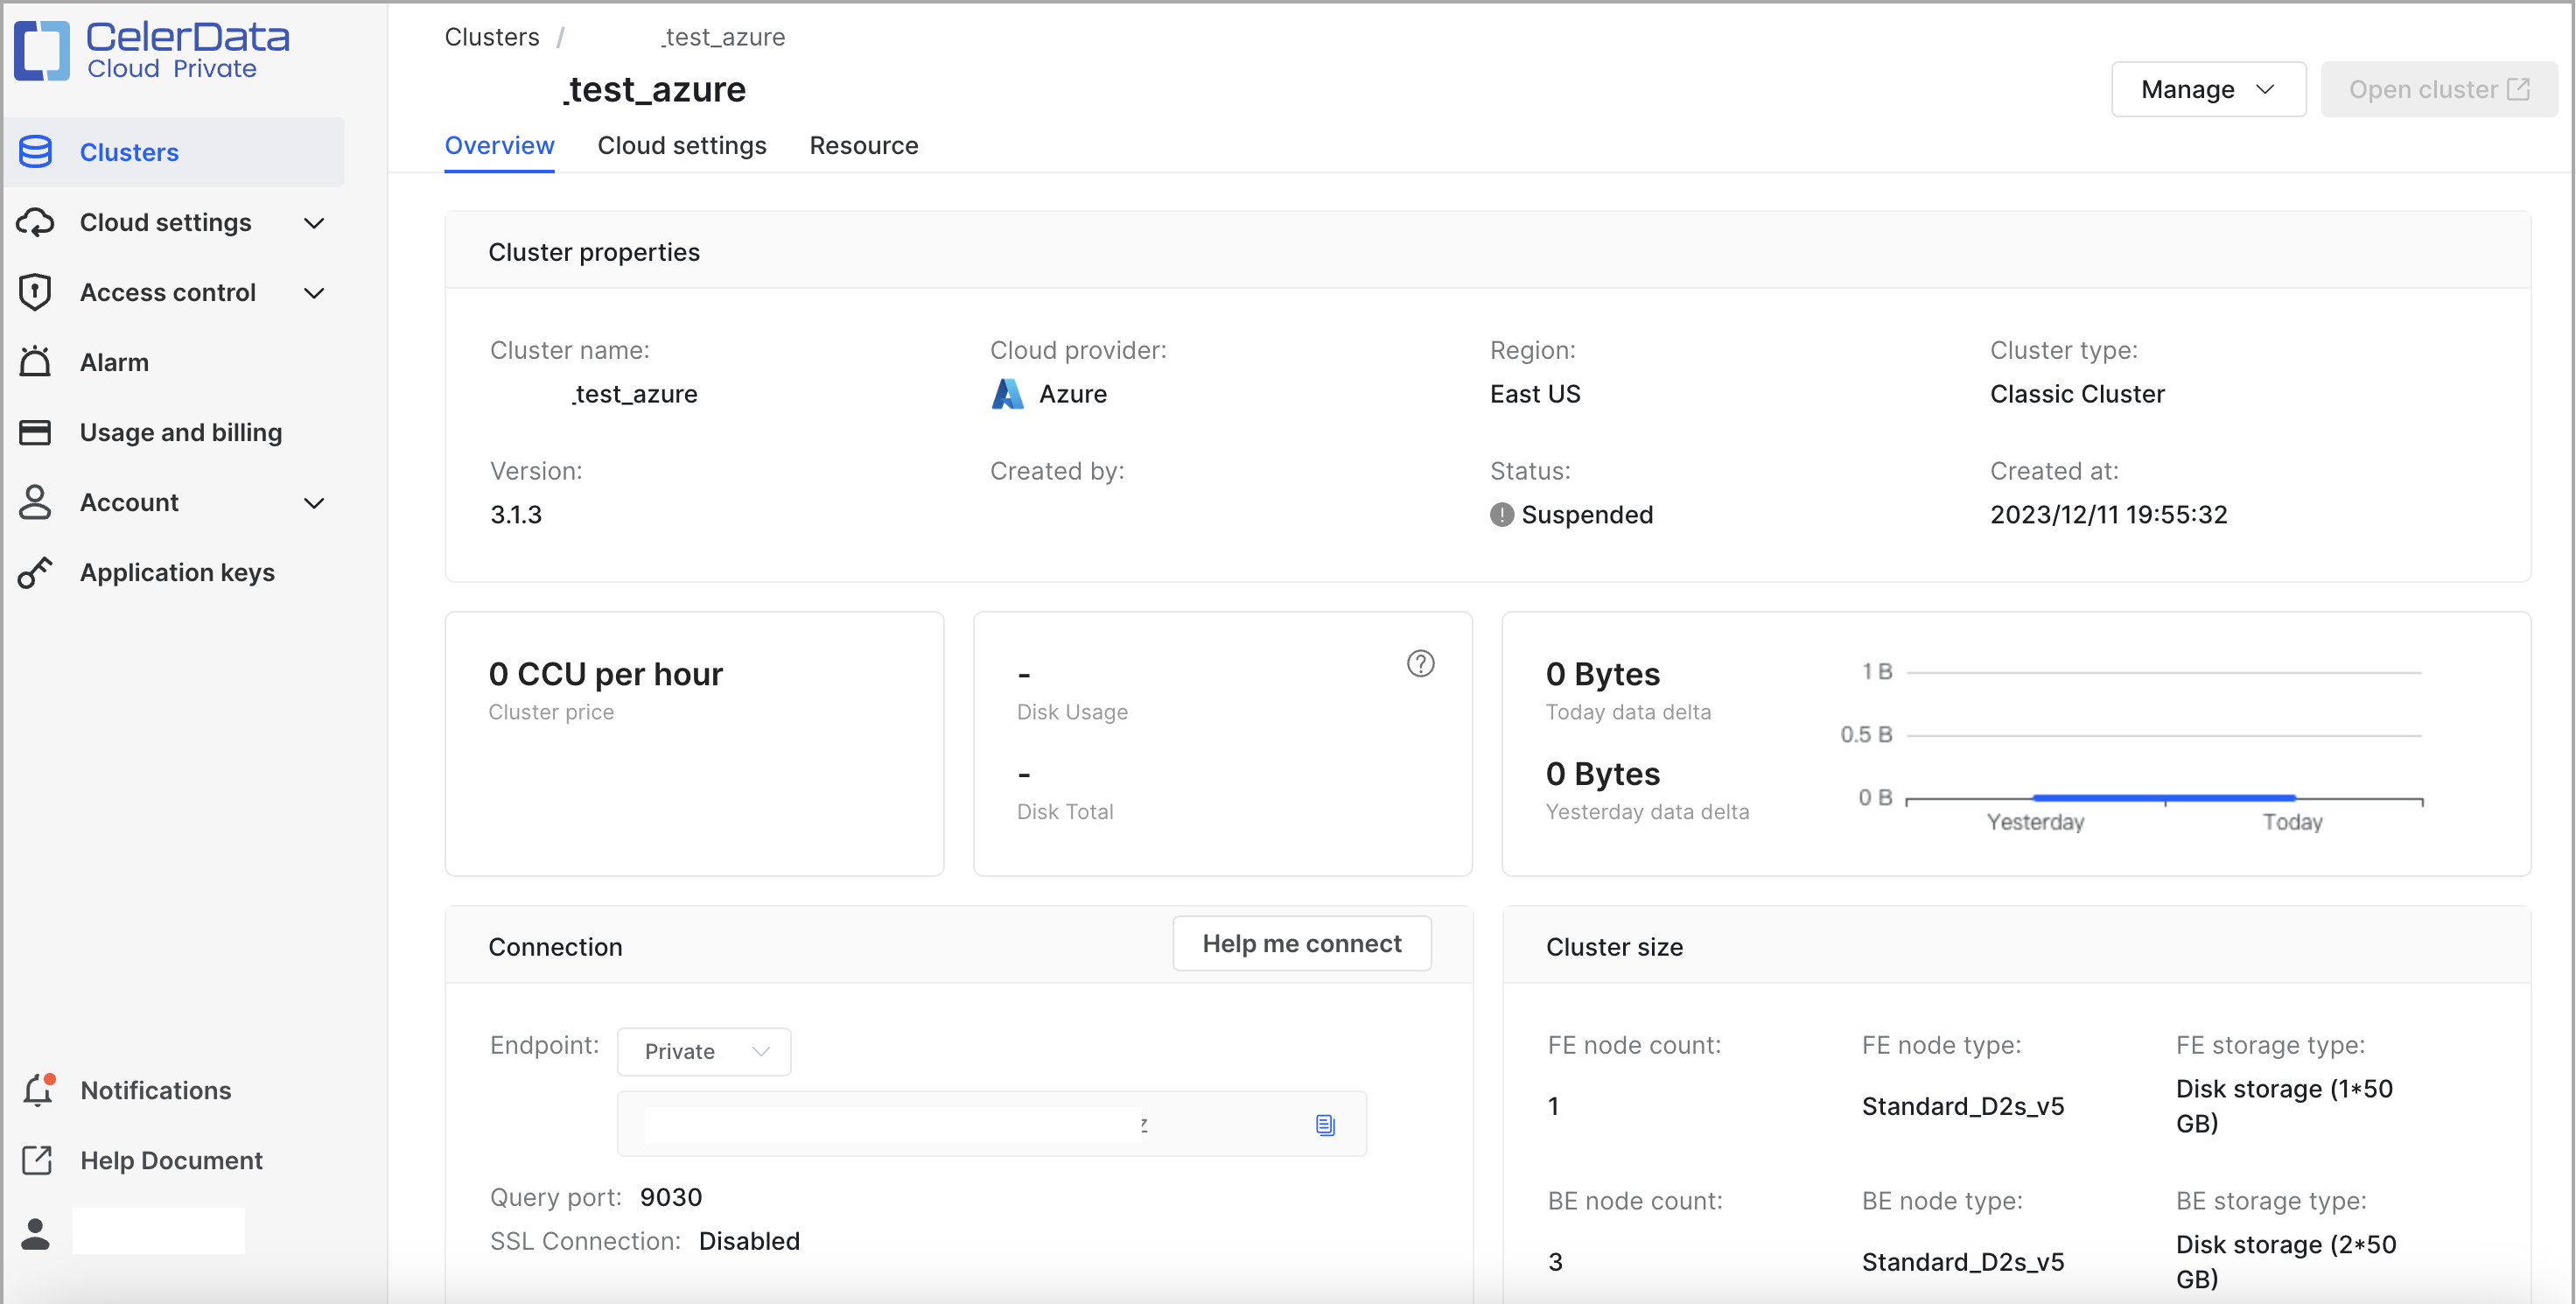The width and height of the screenshot is (2576, 1304).
Task: Switch to the Cloud settings tab
Action: click(682, 146)
